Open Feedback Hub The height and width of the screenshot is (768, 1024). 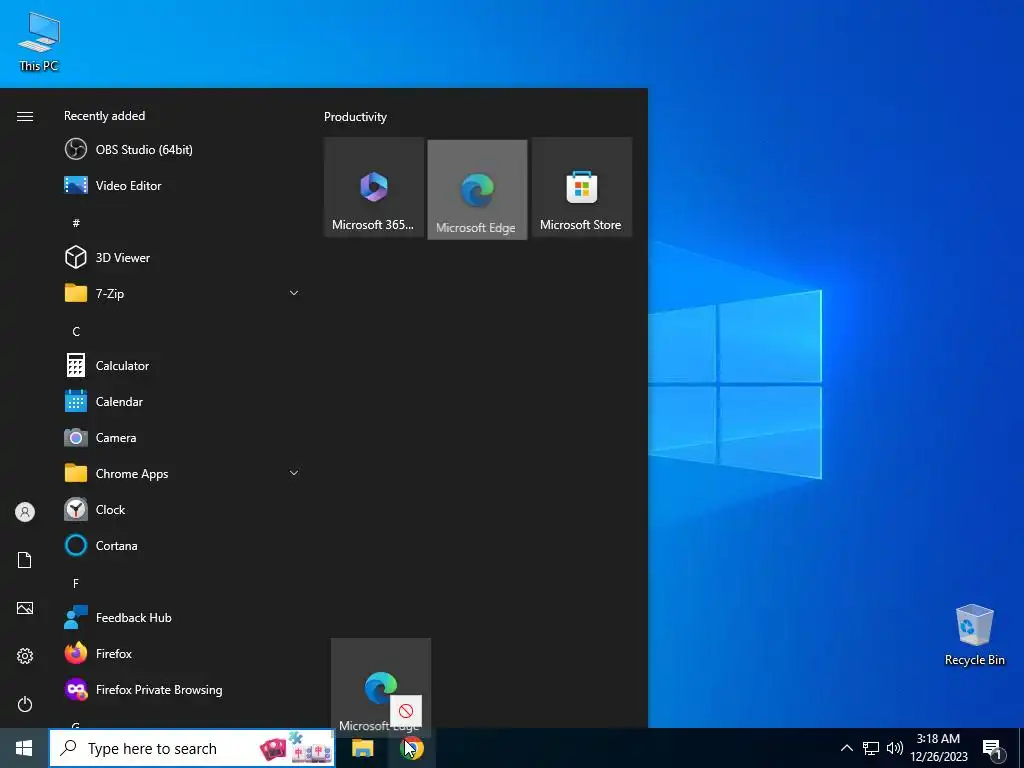pos(181,617)
